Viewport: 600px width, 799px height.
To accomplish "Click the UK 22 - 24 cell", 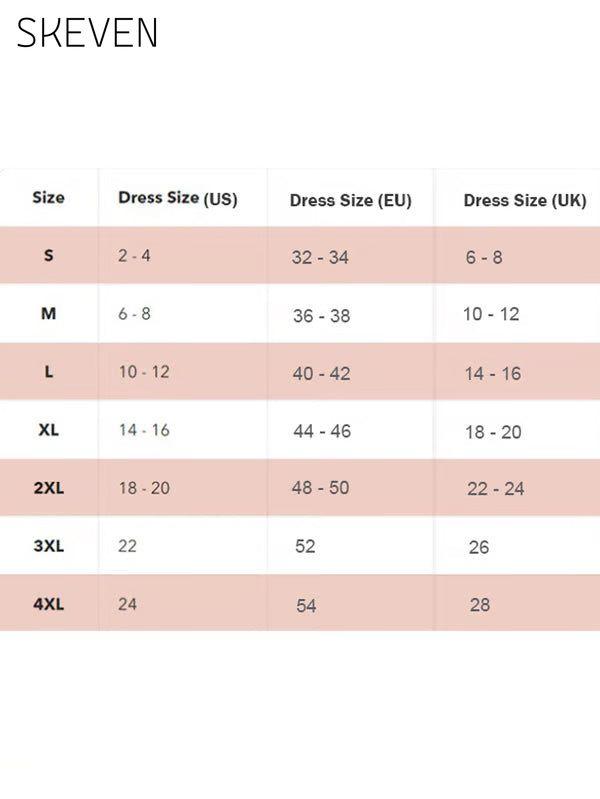I will tap(495, 489).
